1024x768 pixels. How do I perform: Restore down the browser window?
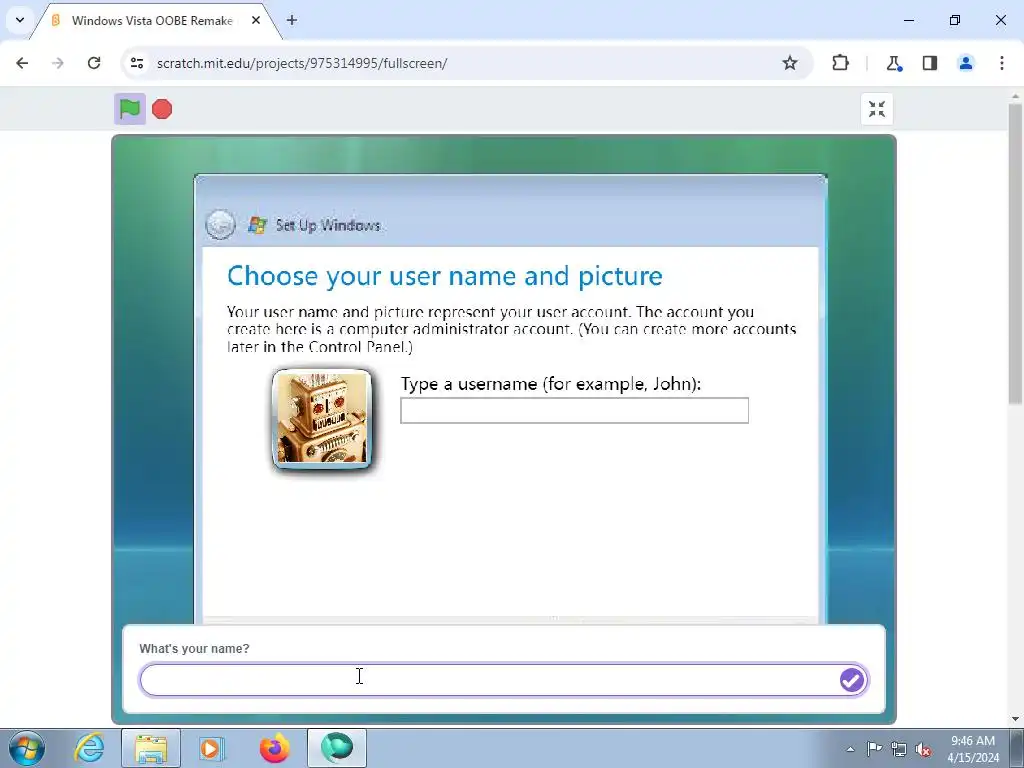tap(955, 20)
